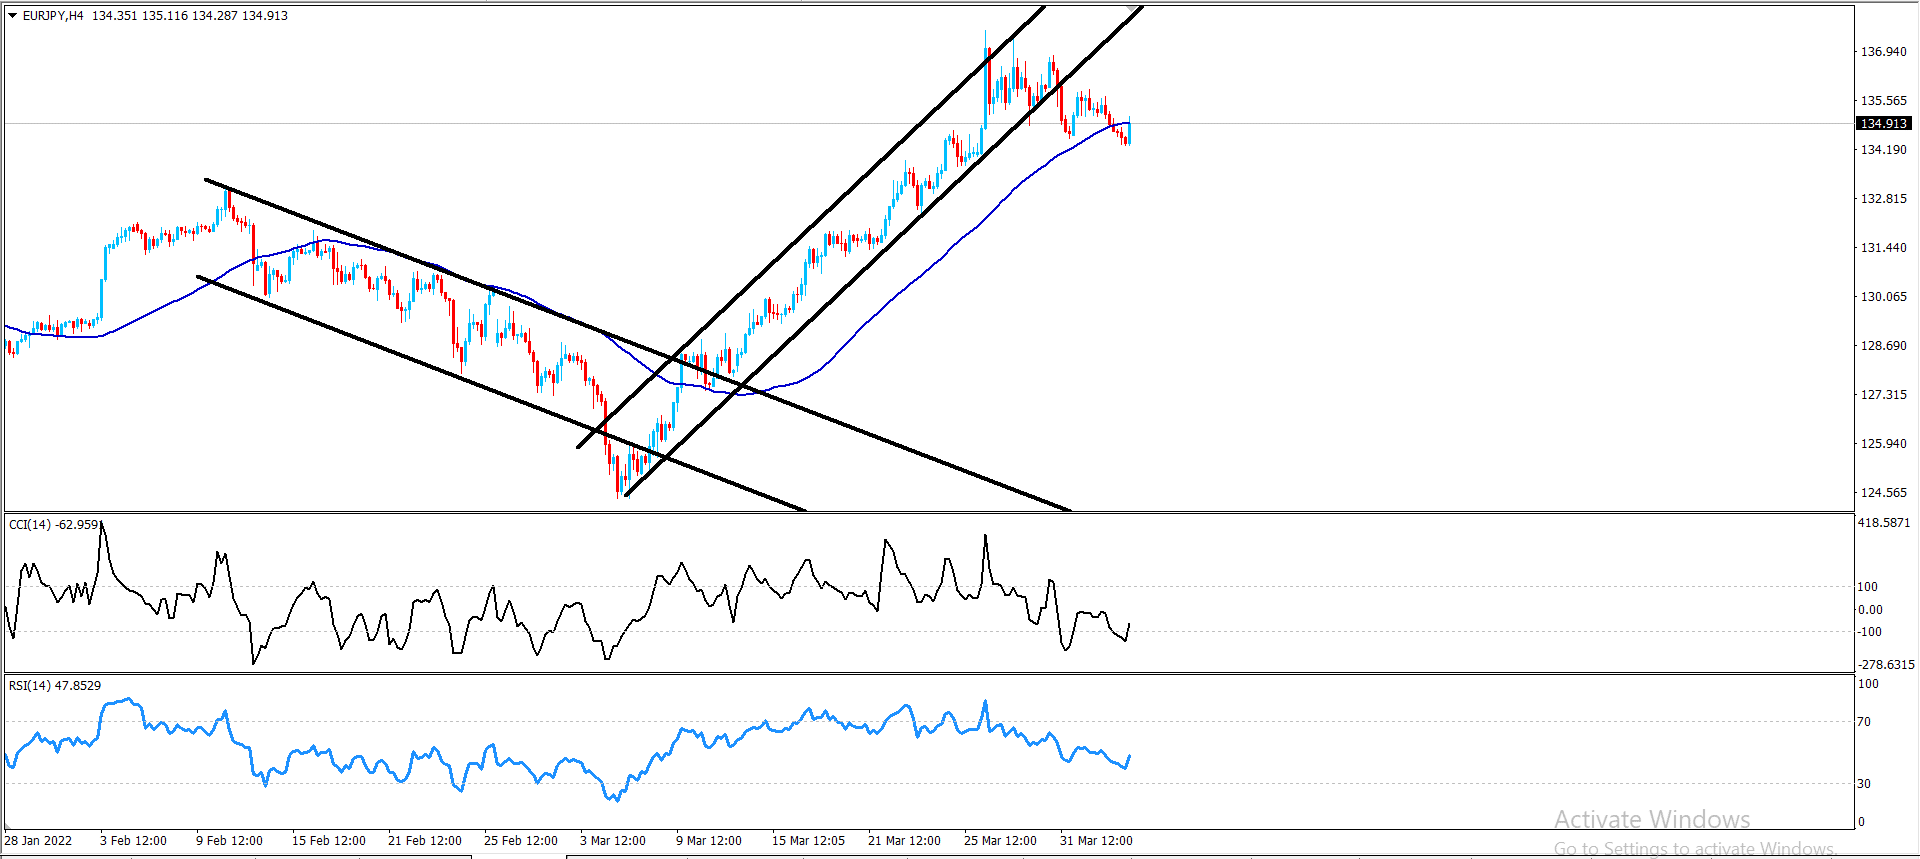The width and height of the screenshot is (1920, 859).
Task: Click the black current price tag 134.913
Action: 1884,124
